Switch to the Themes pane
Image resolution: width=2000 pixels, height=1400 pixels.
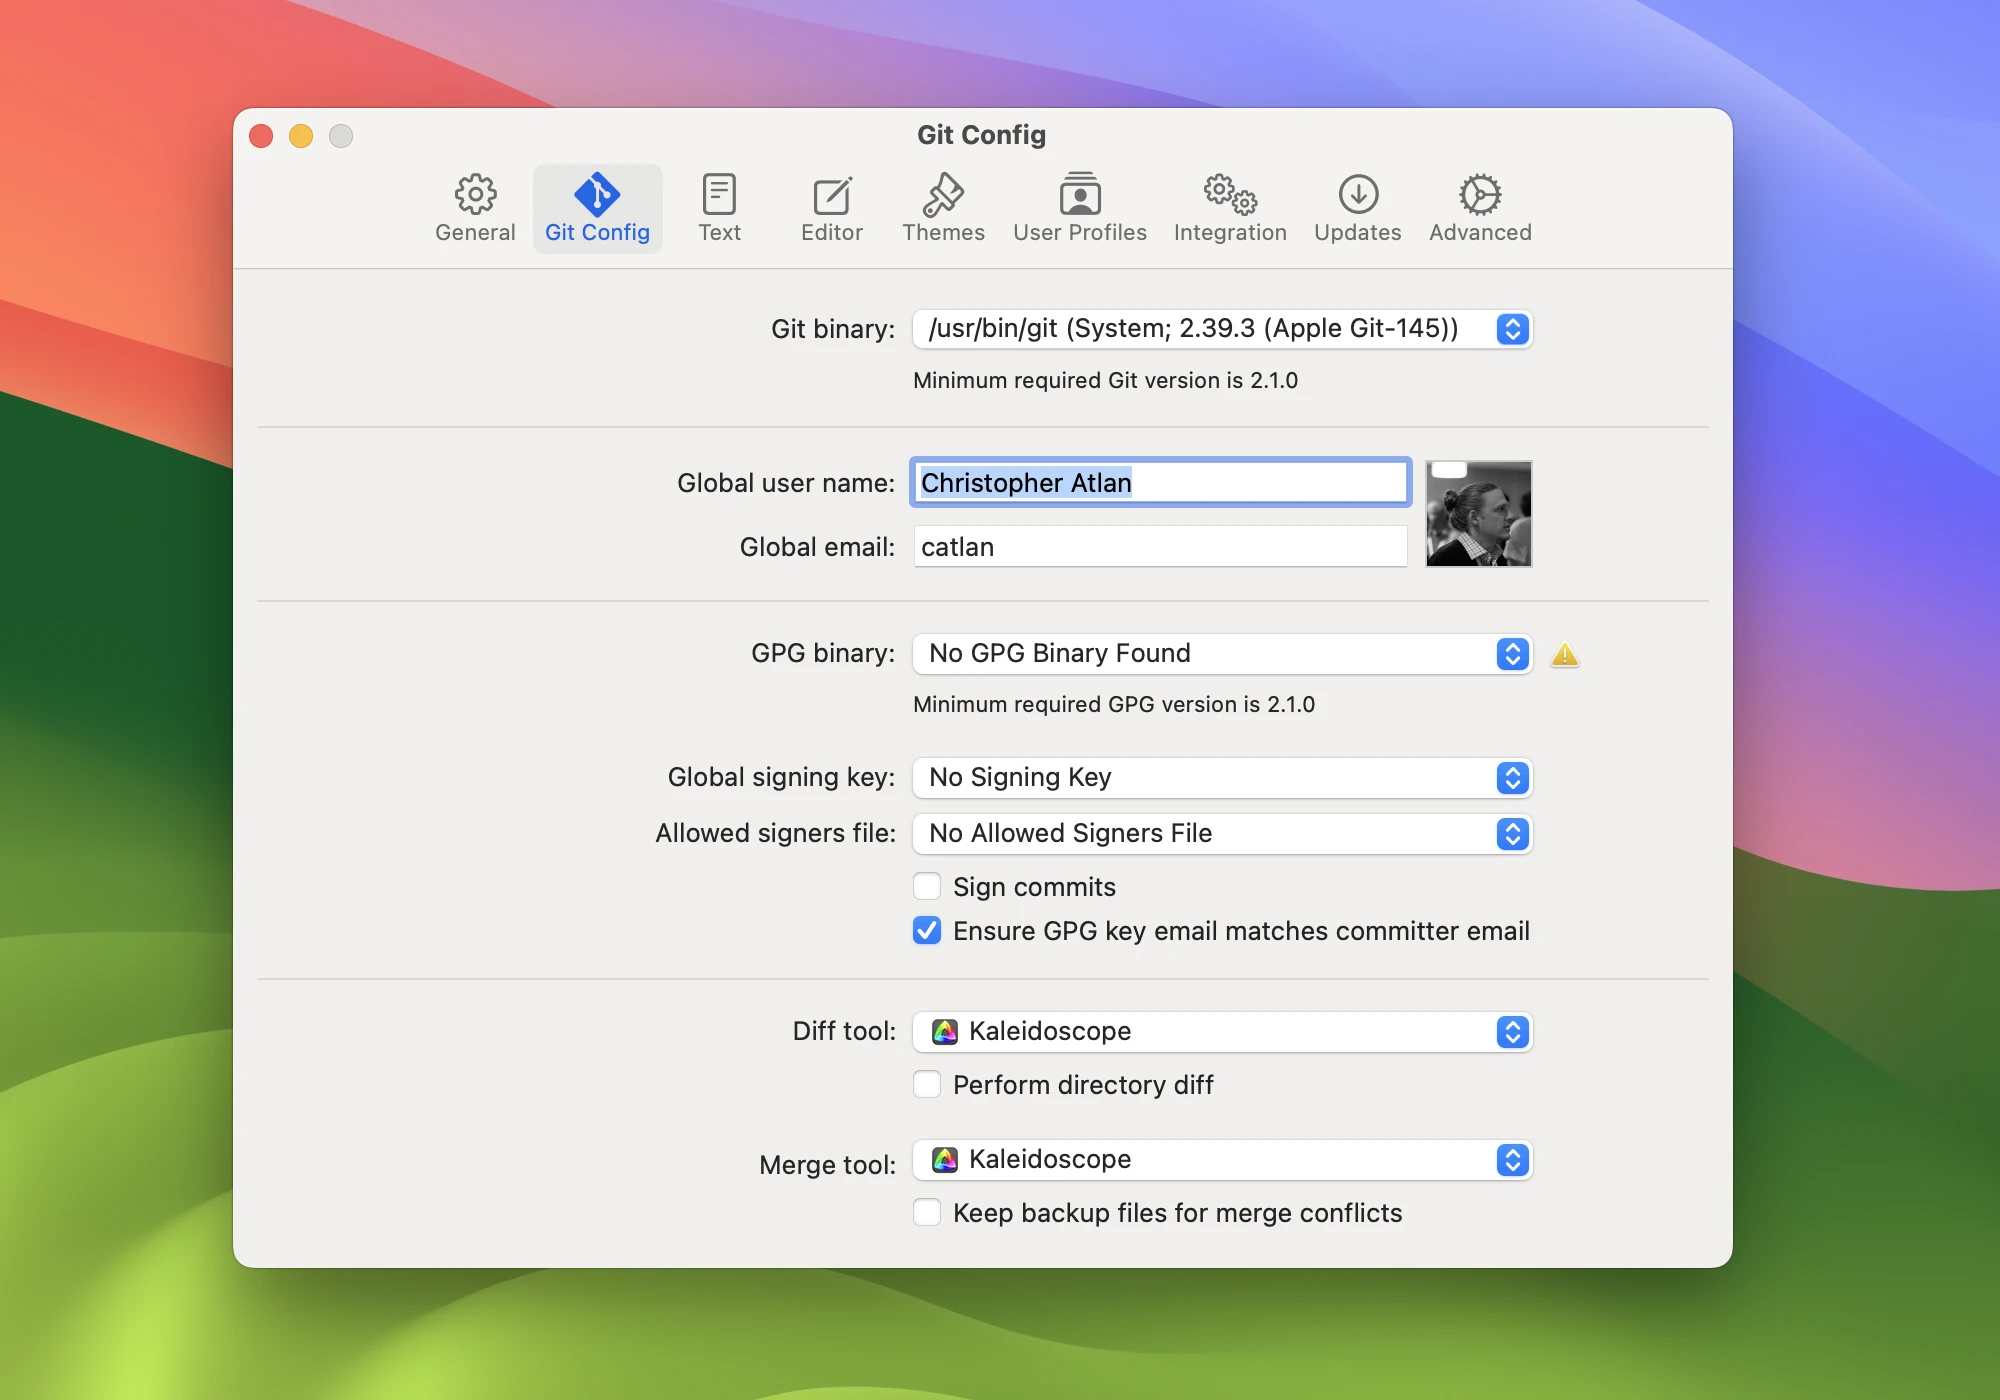coord(943,208)
